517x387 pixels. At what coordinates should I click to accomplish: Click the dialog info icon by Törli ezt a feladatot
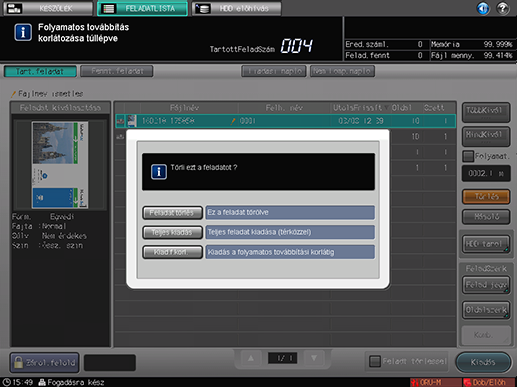point(159,172)
